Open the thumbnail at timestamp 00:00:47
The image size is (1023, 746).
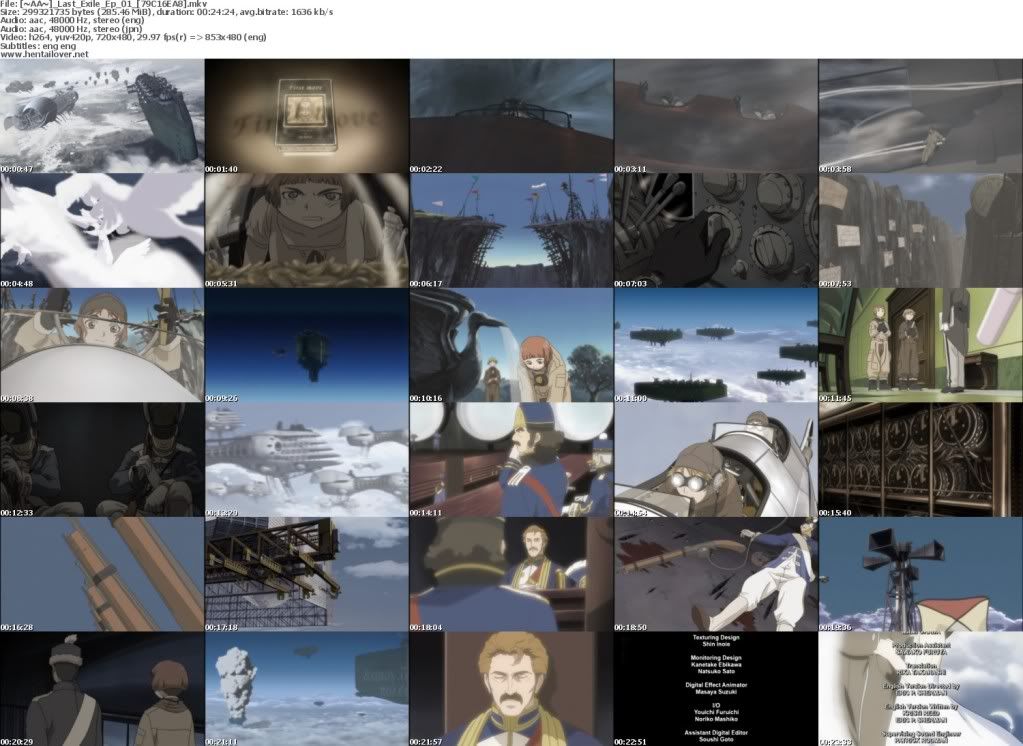(x=102, y=115)
